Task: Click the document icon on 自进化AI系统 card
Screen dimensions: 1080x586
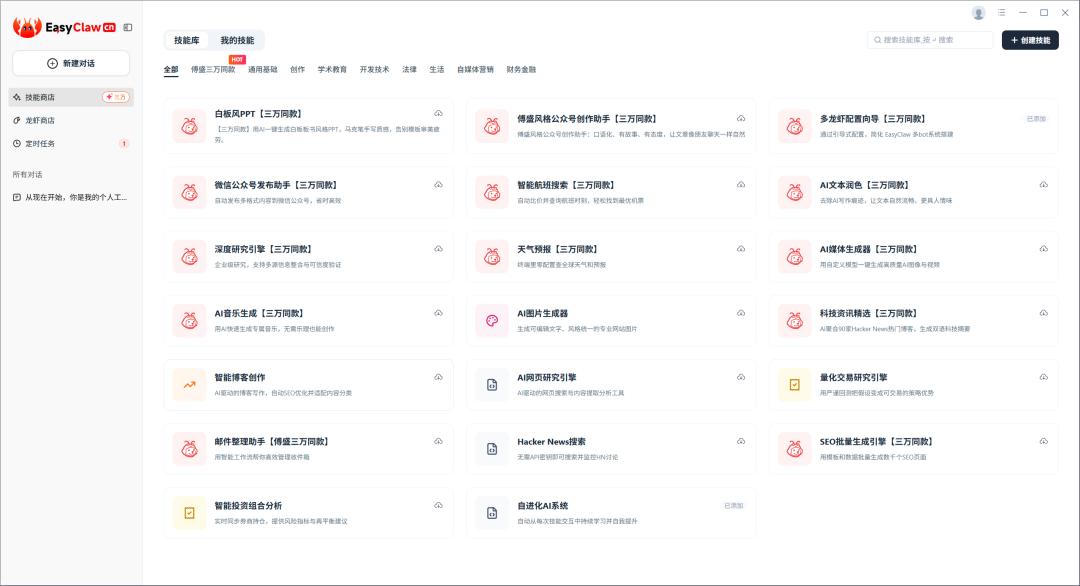Action: tap(492, 511)
